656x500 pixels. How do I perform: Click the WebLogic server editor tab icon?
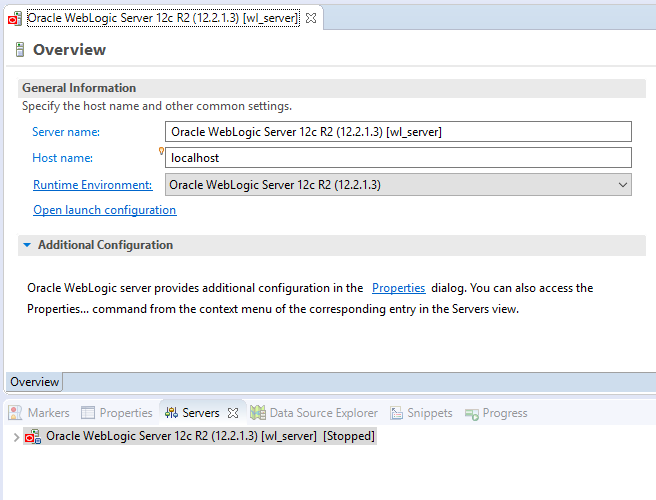tap(15, 18)
